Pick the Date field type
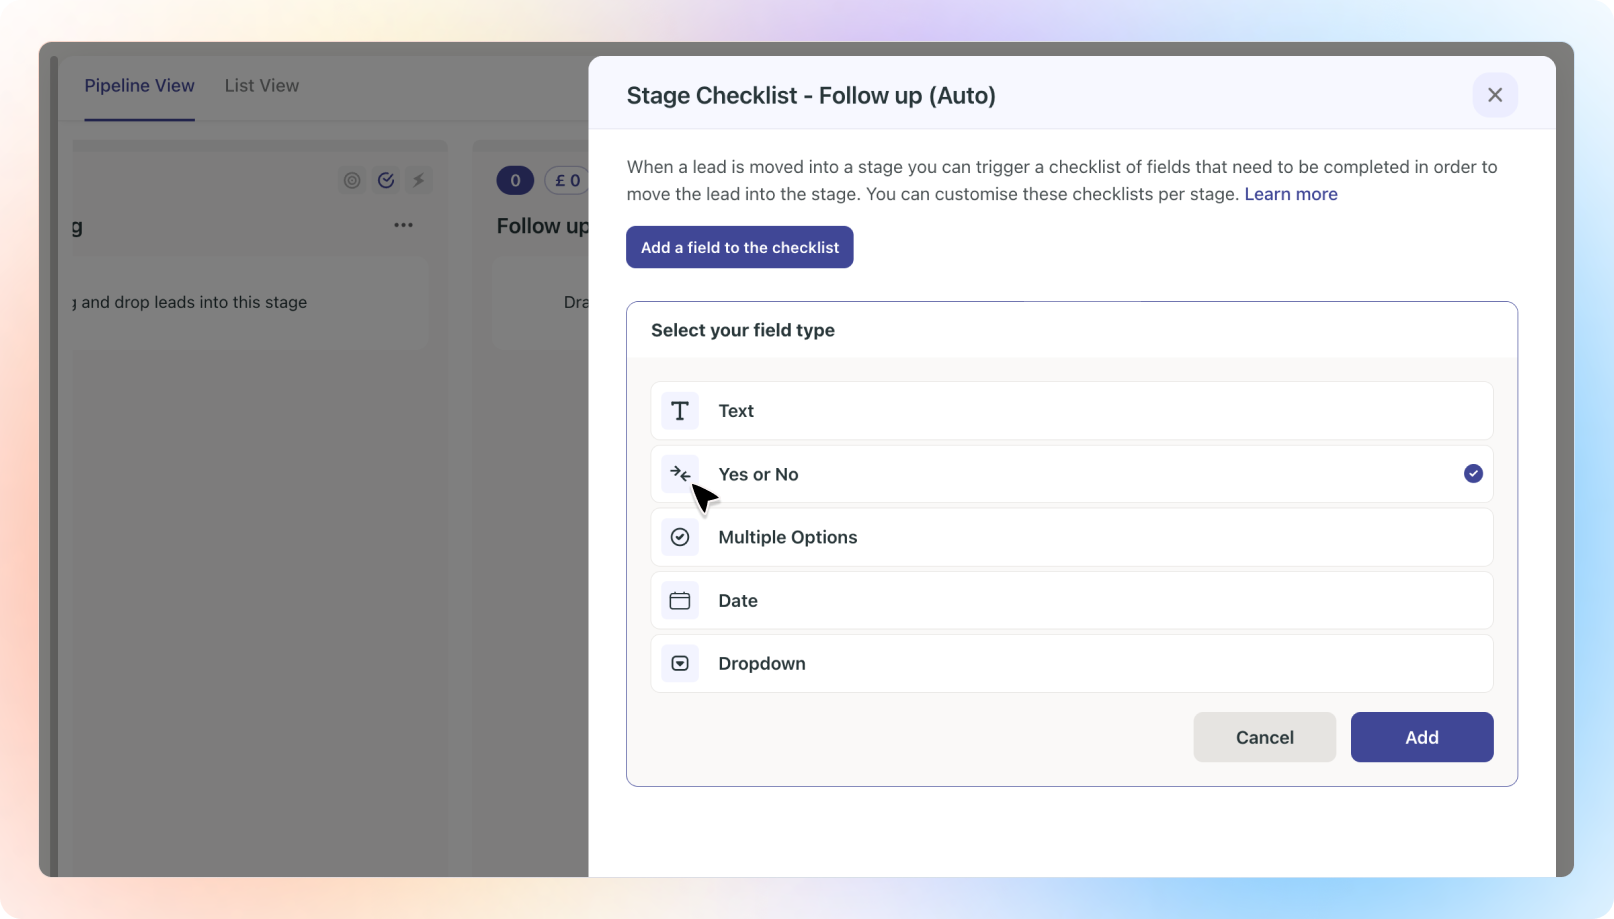This screenshot has width=1614, height=919. pos(1070,601)
